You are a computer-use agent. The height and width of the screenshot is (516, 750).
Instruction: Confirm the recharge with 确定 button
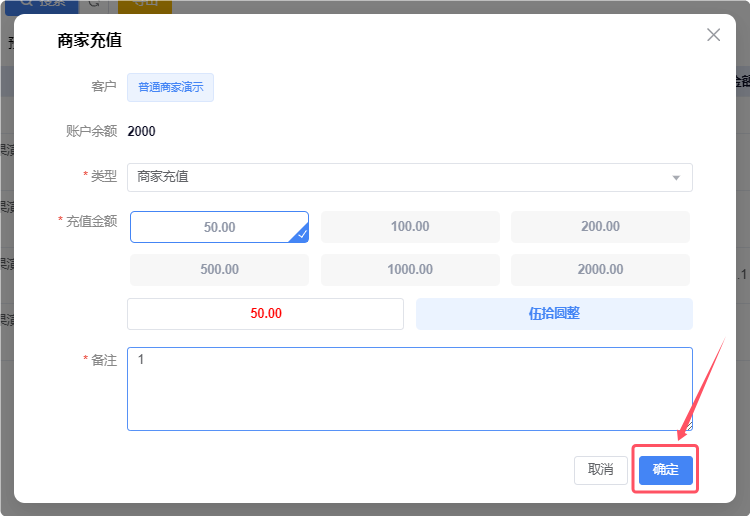(x=665, y=470)
